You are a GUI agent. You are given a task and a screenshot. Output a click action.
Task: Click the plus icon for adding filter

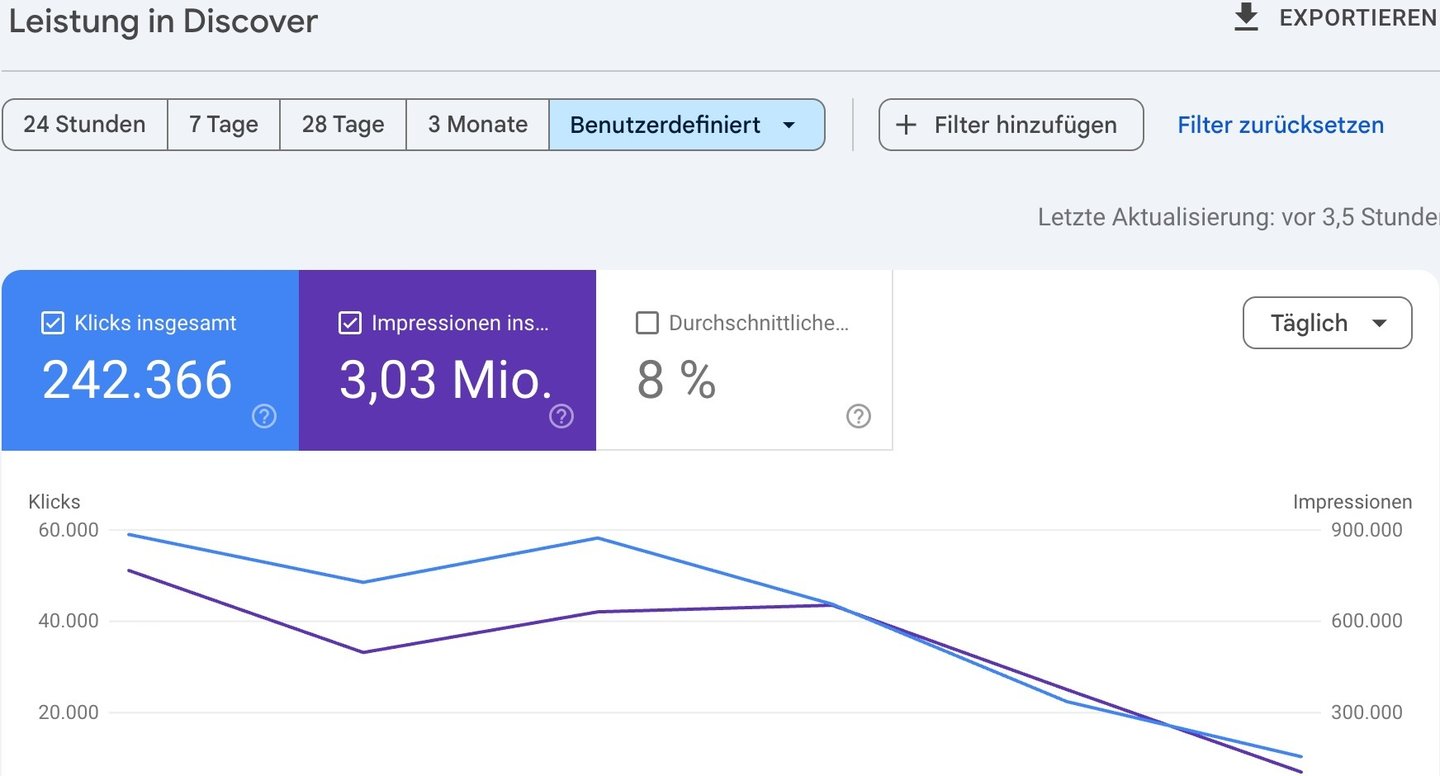(906, 125)
